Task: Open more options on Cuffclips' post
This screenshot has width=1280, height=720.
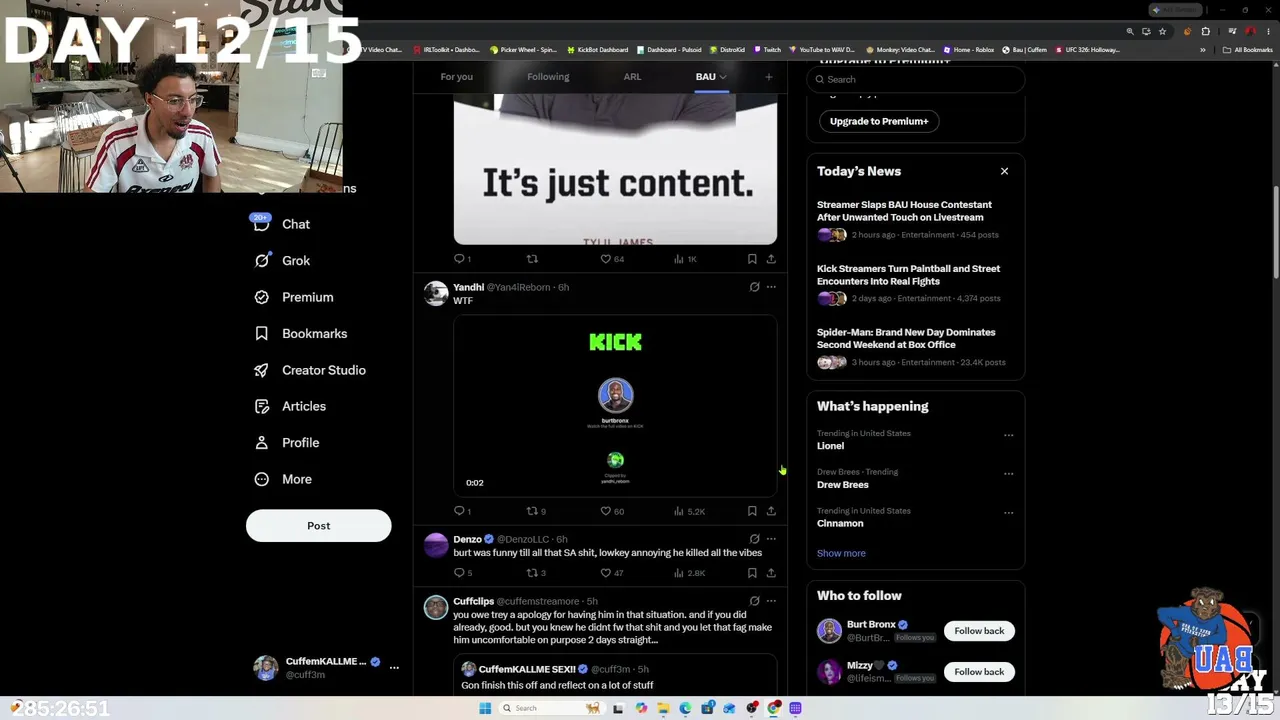Action: (771, 601)
